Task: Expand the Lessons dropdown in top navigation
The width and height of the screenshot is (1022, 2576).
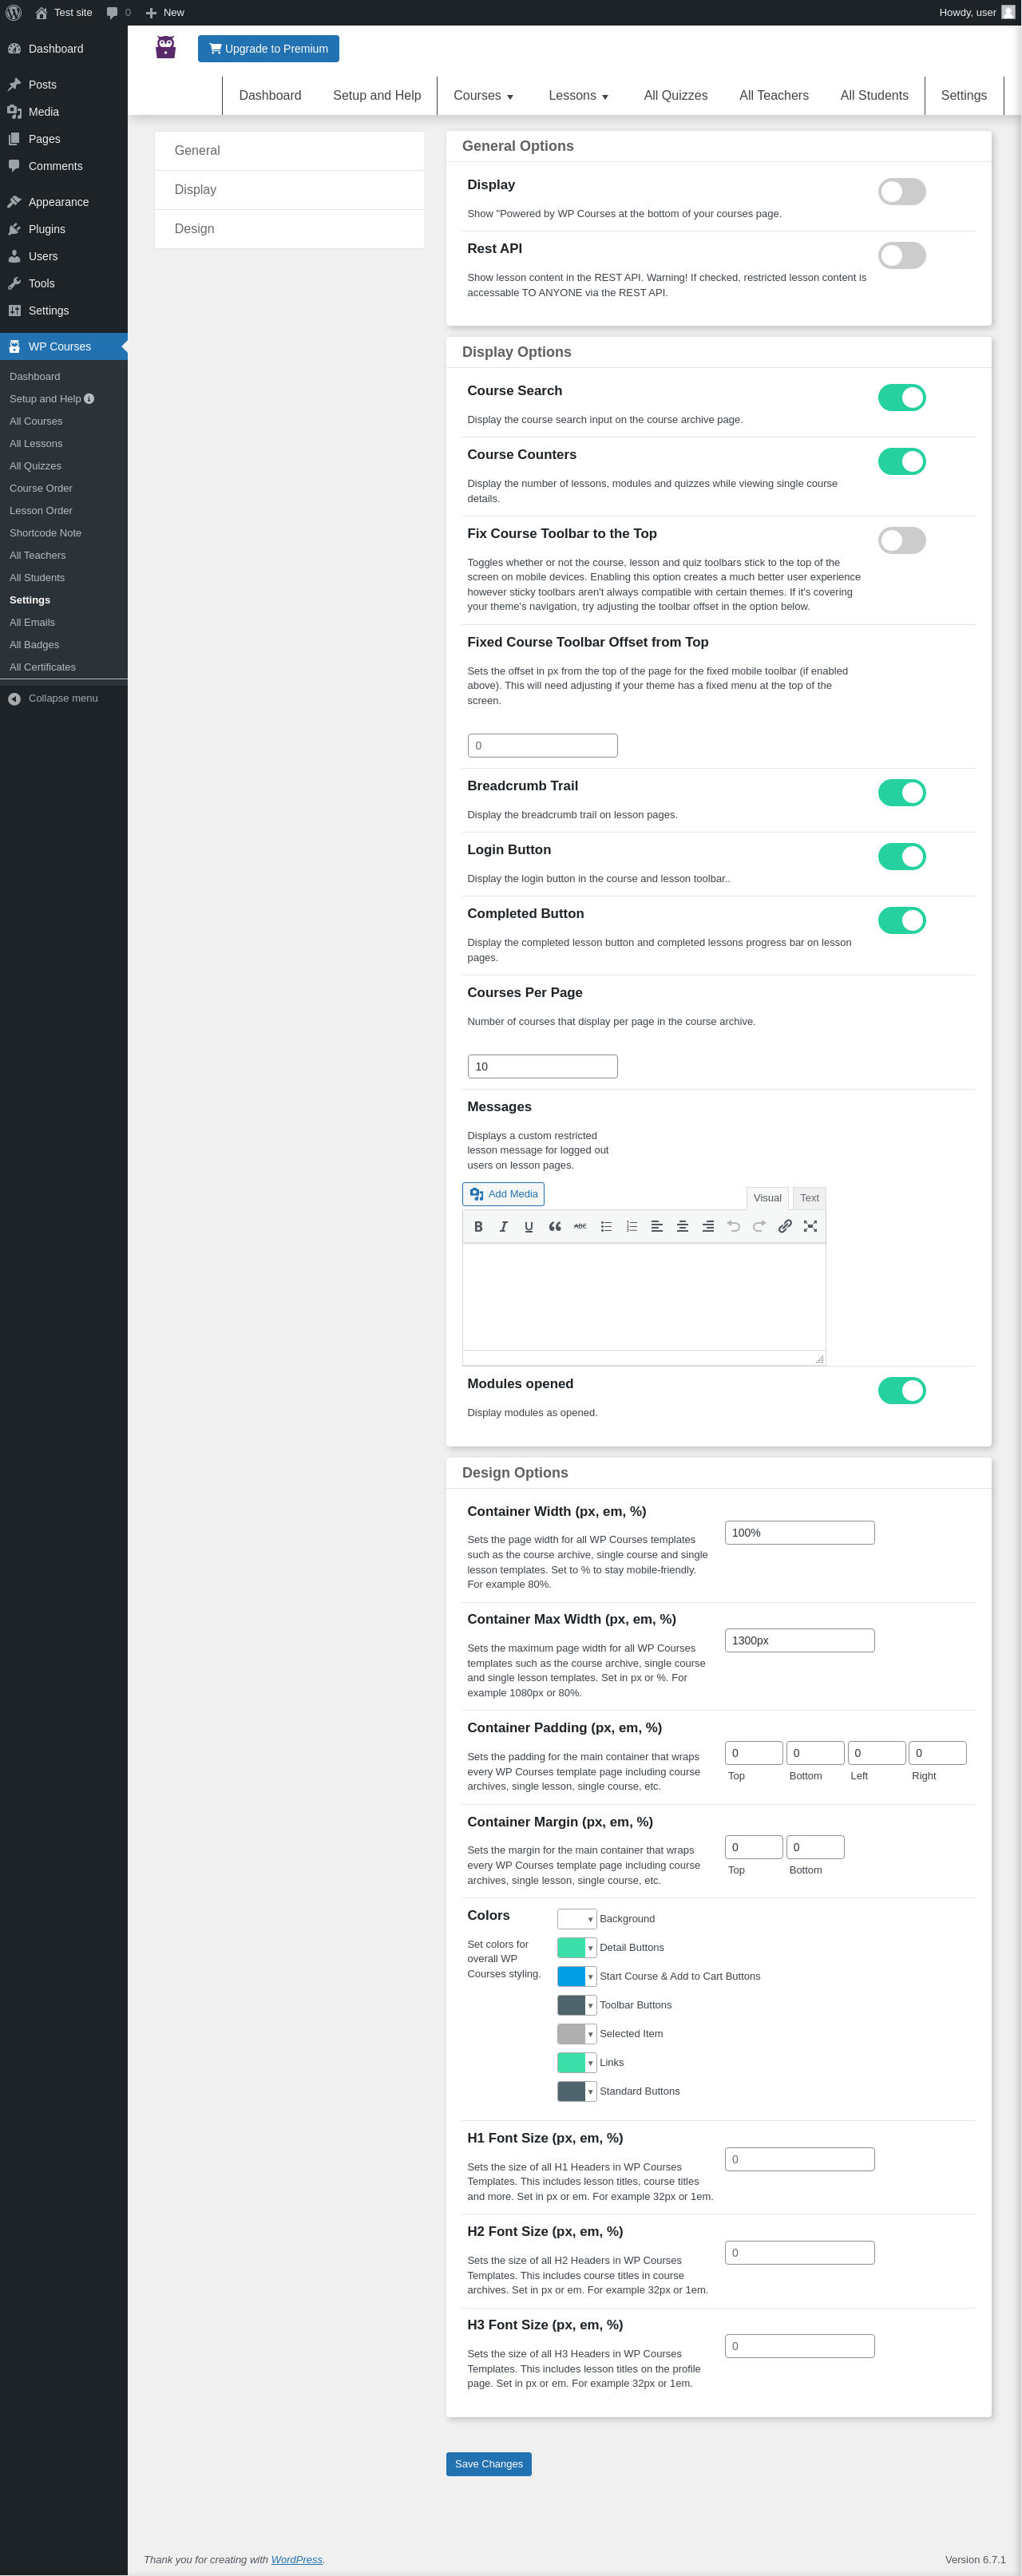Action: (x=579, y=96)
